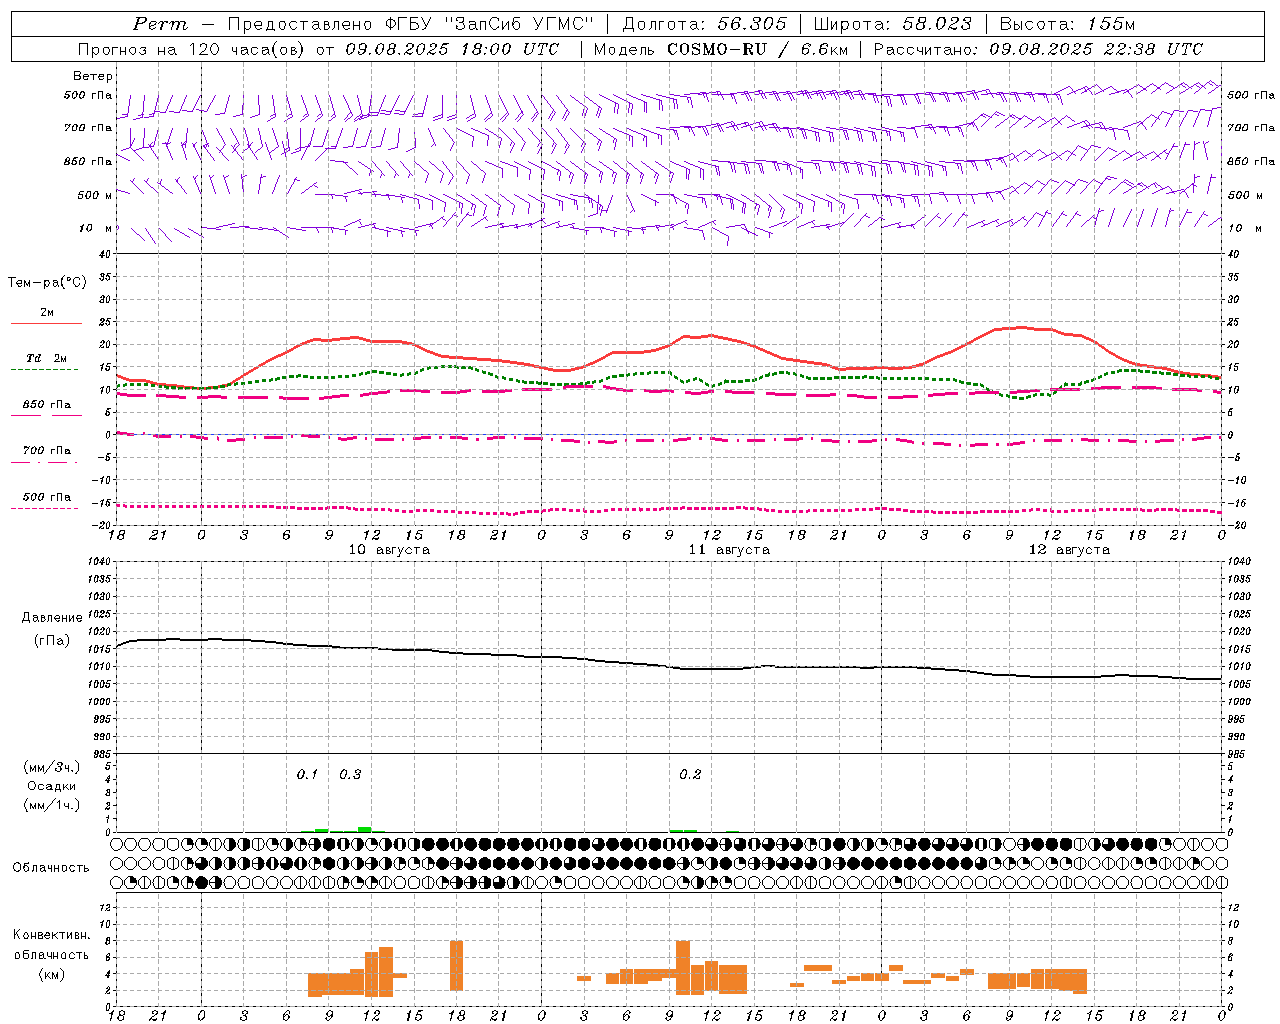Click the forecast start time 09.08.2025 18:00 UTC
The image size is (1280, 1024).
pos(453,49)
